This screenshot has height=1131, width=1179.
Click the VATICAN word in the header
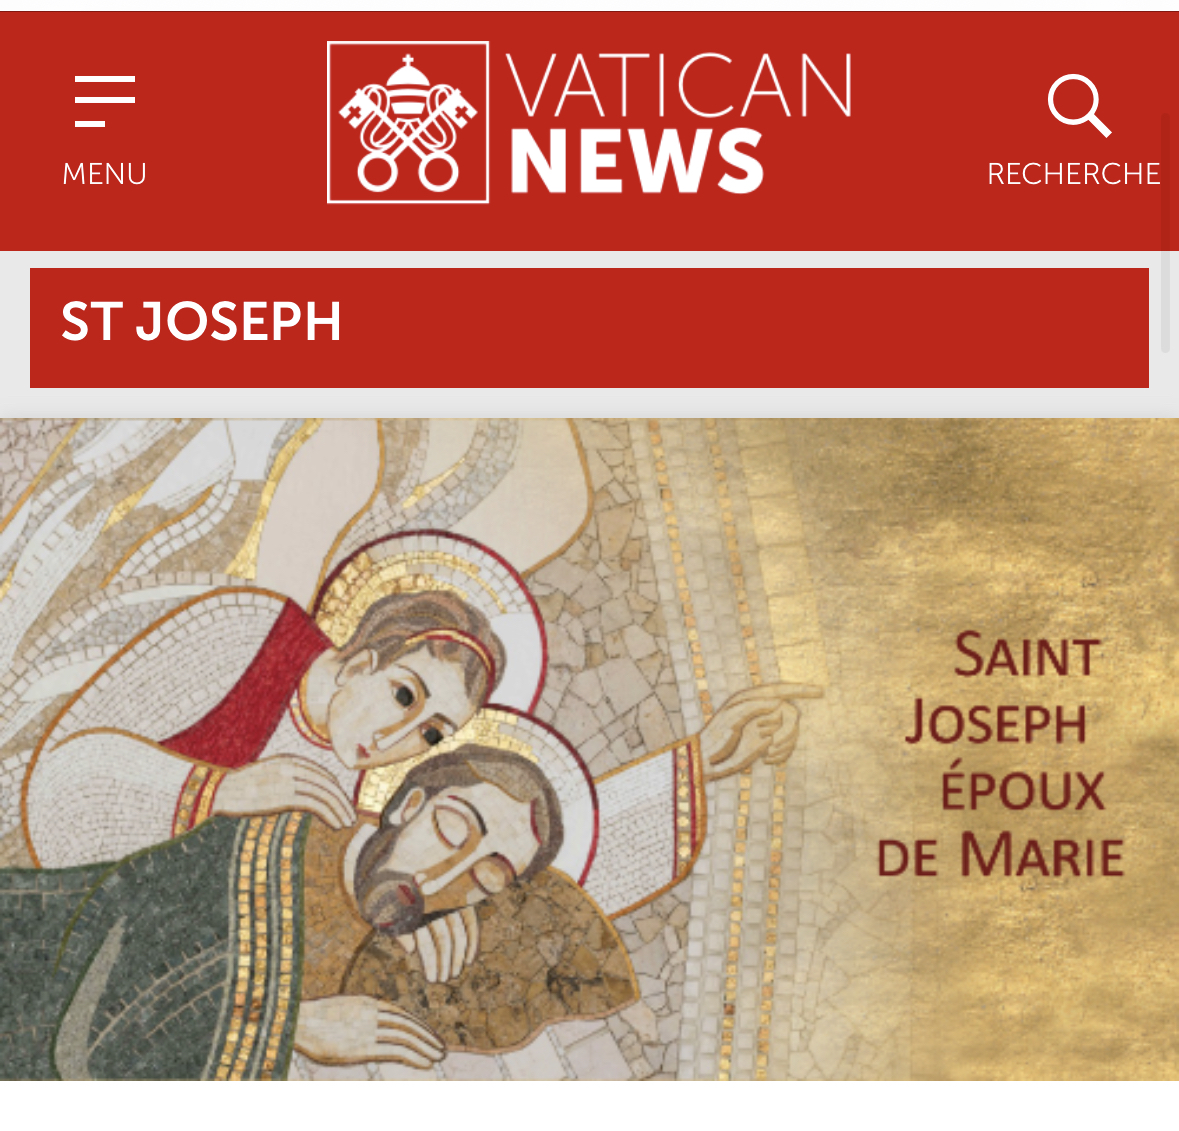click(x=679, y=85)
